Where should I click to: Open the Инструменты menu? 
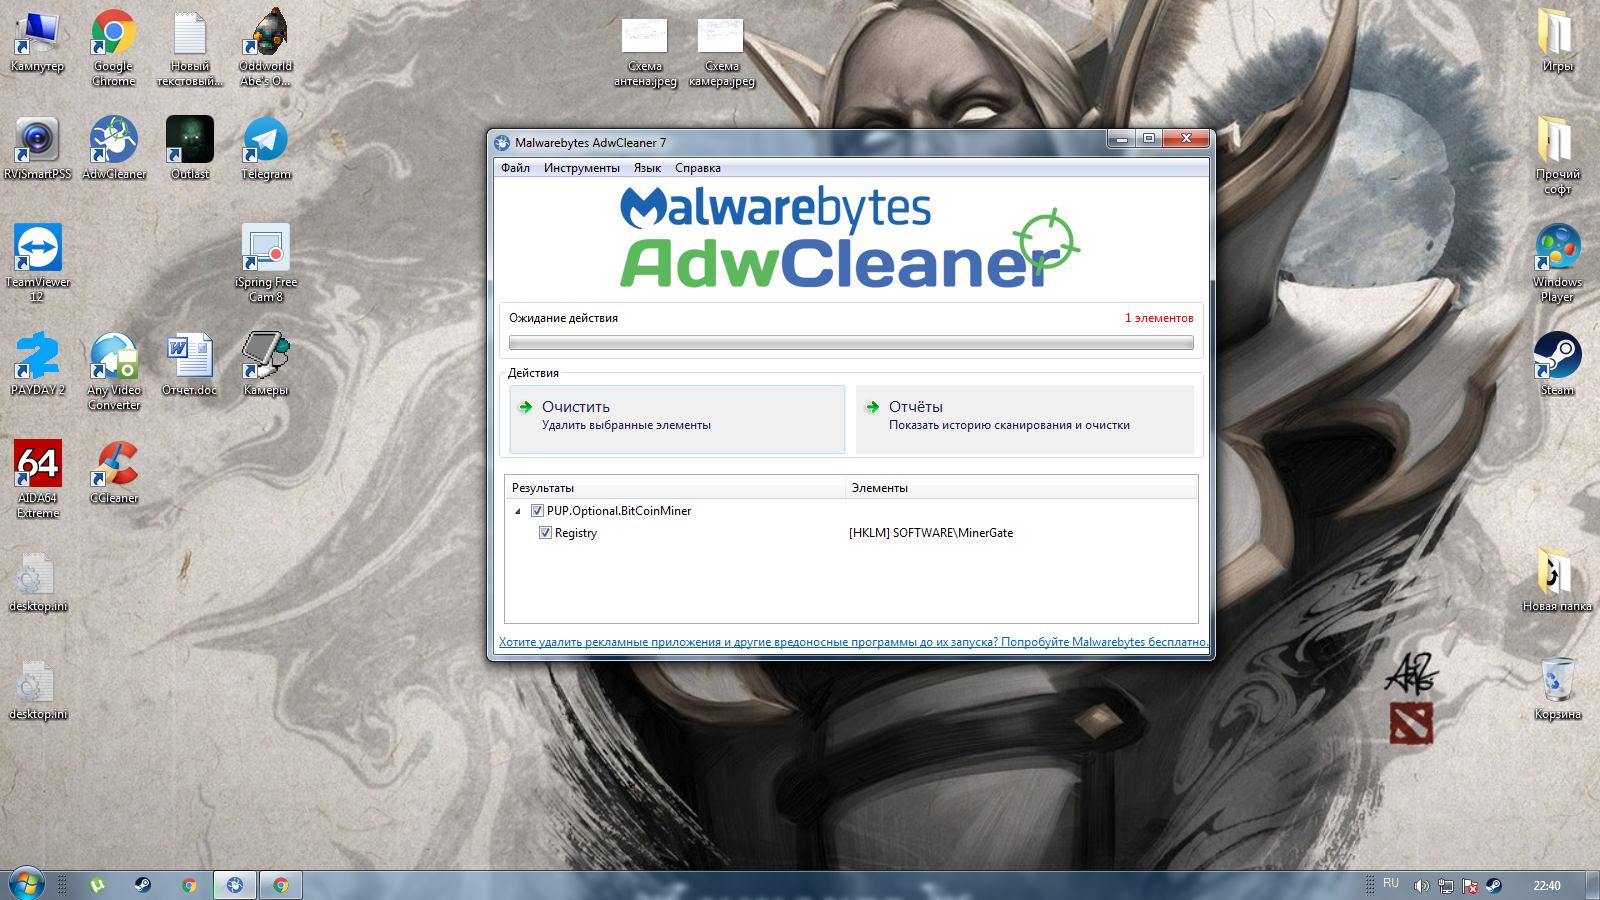(582, 168)
